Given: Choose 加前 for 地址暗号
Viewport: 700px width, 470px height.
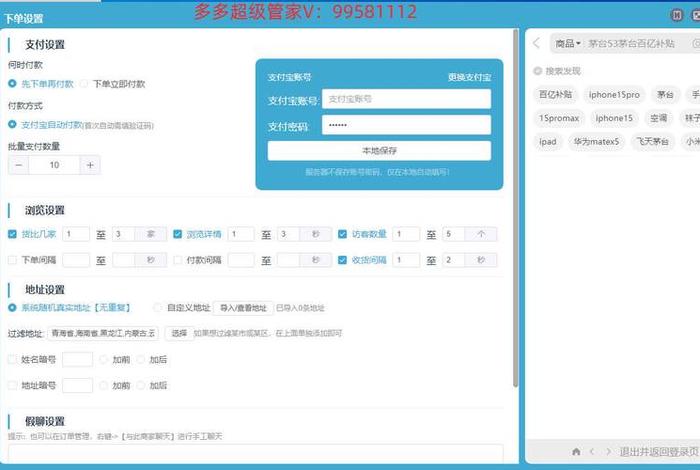Looking at the screenshot, I should pyautogui.click(x=104, y=385).
